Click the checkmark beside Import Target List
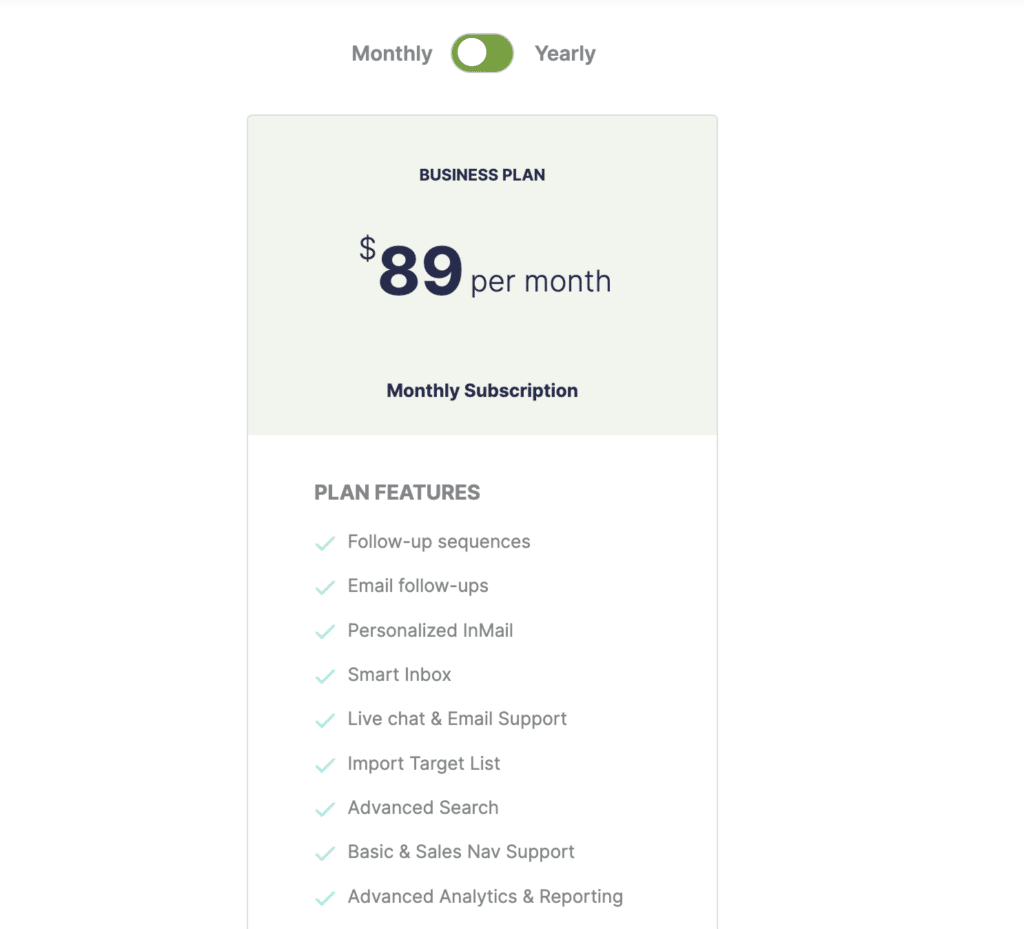 pos(325,765)
